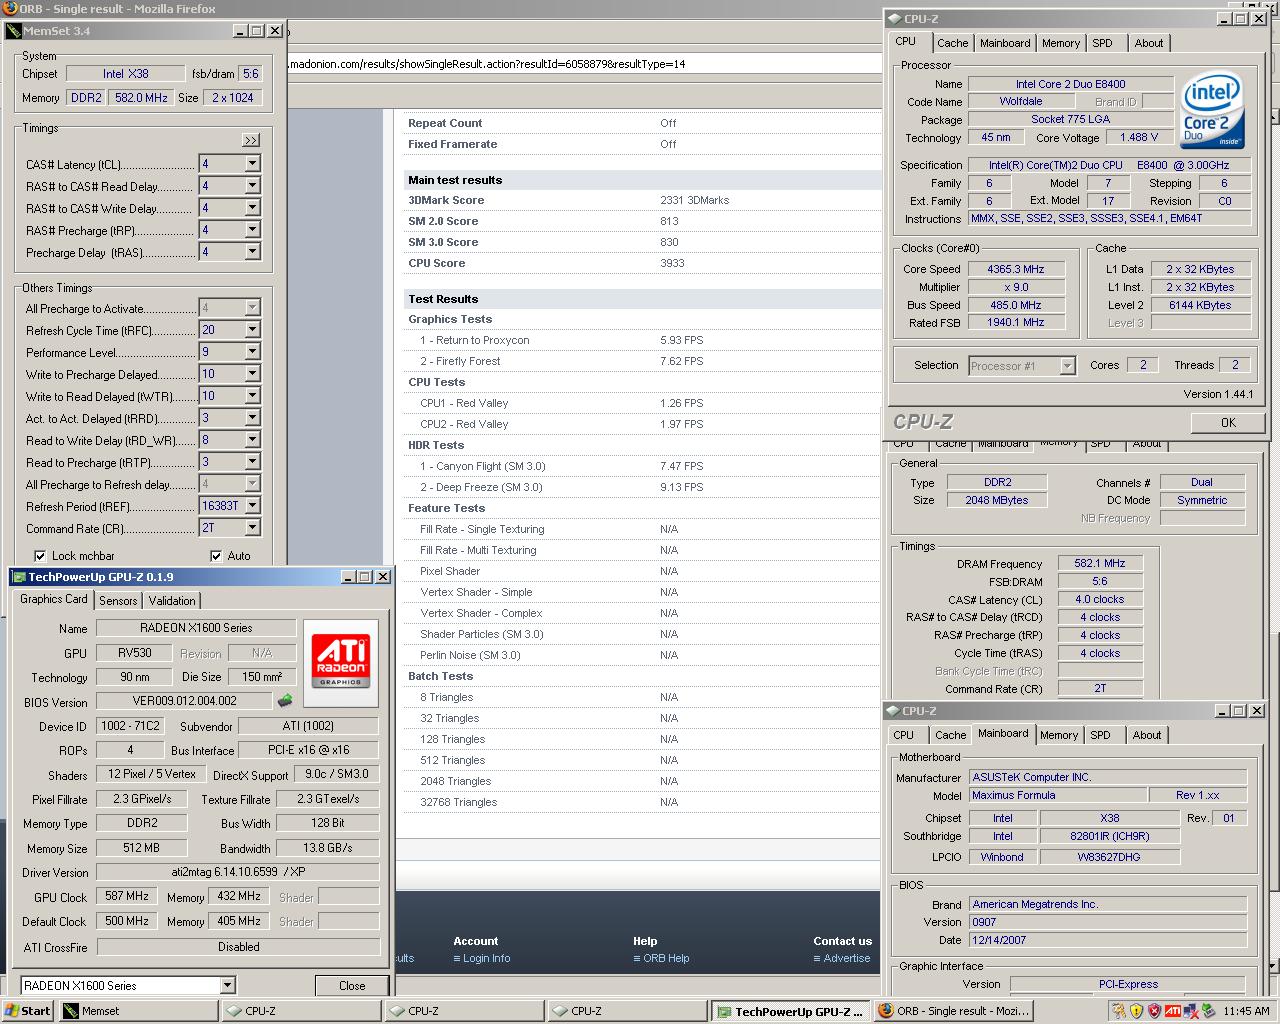This screenshot has height=1024, width=1280.
Task: Click the GPU Clock 587 MHz field
Action: click(126, 897)
